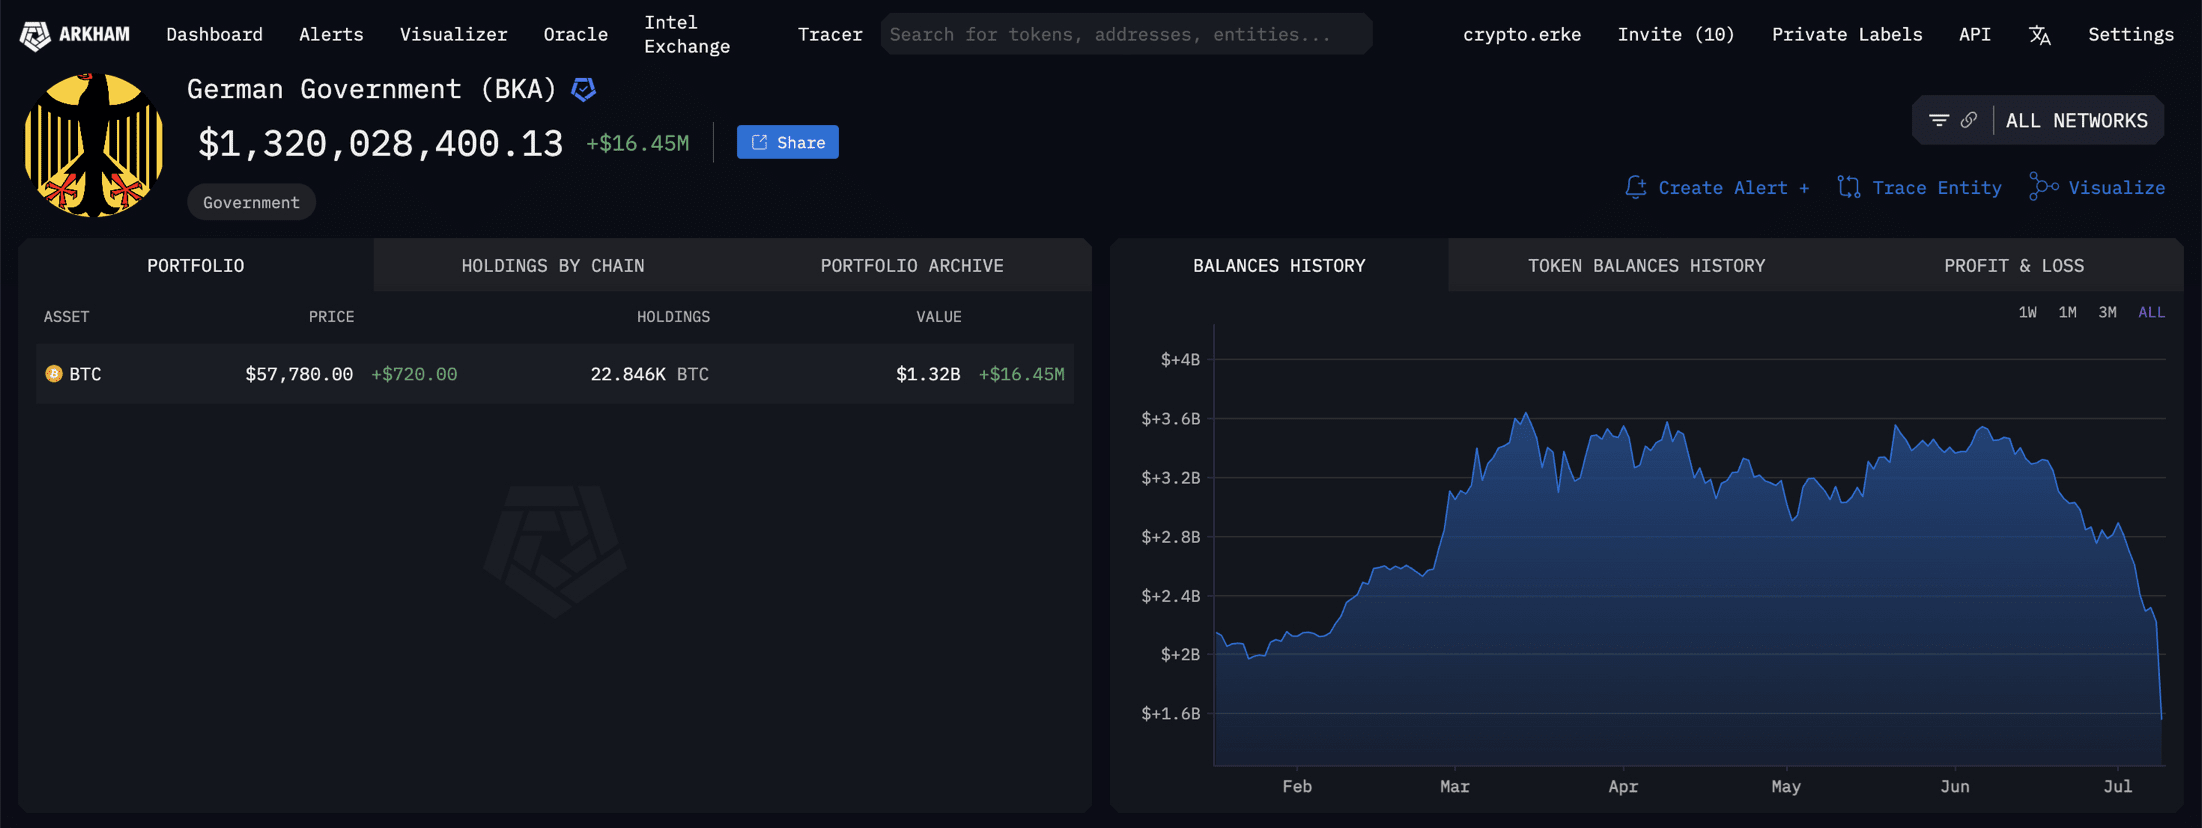
Task: Click the Arkham logo icon
Action: click(x=36, y=35)
